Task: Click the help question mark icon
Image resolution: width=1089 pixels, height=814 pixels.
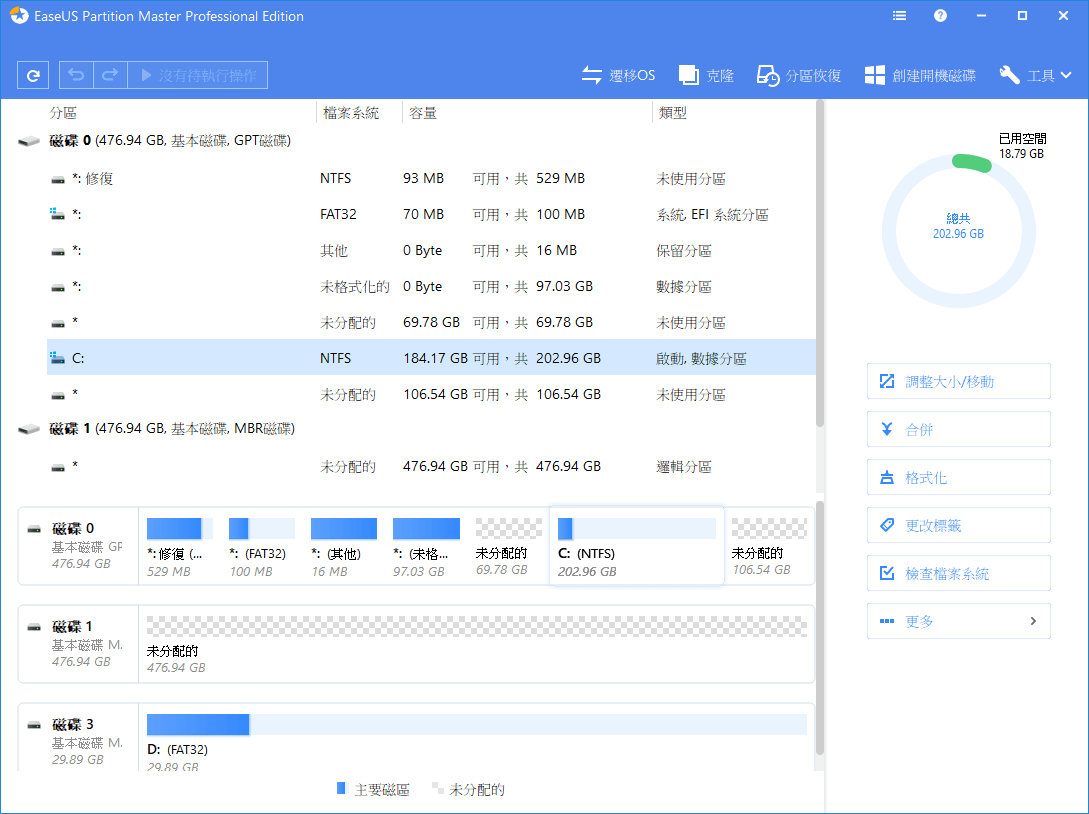Action: [940, 16]
